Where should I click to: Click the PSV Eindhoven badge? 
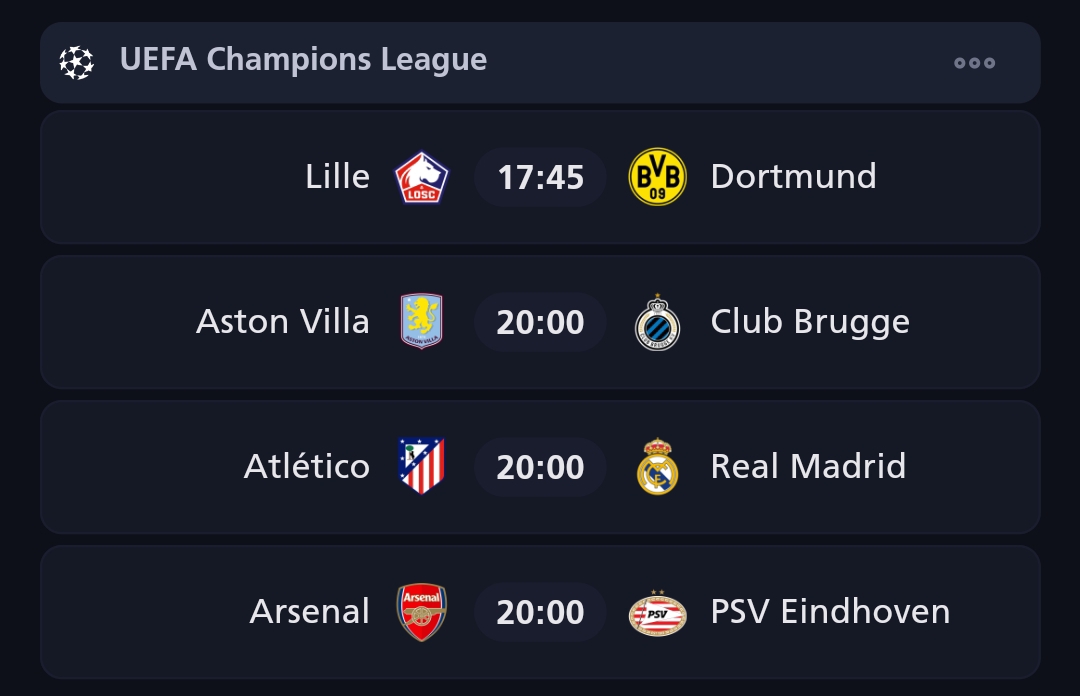pyautogui.click(x=657, y=612)
